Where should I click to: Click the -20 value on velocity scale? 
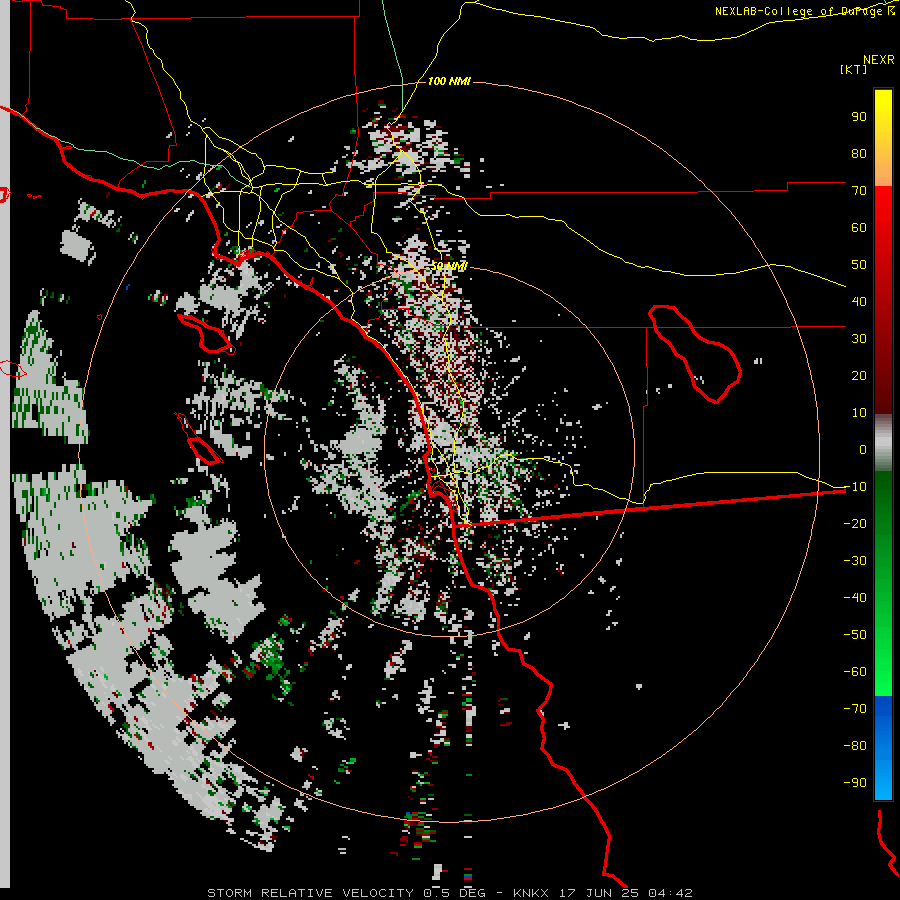tap(855, 524)
